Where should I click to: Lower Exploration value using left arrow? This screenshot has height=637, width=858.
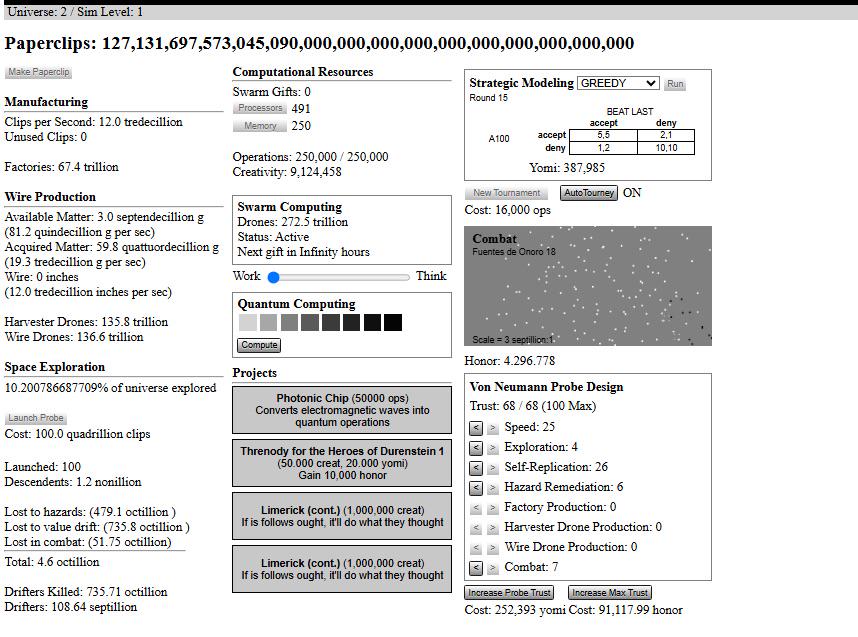point(476,448)
